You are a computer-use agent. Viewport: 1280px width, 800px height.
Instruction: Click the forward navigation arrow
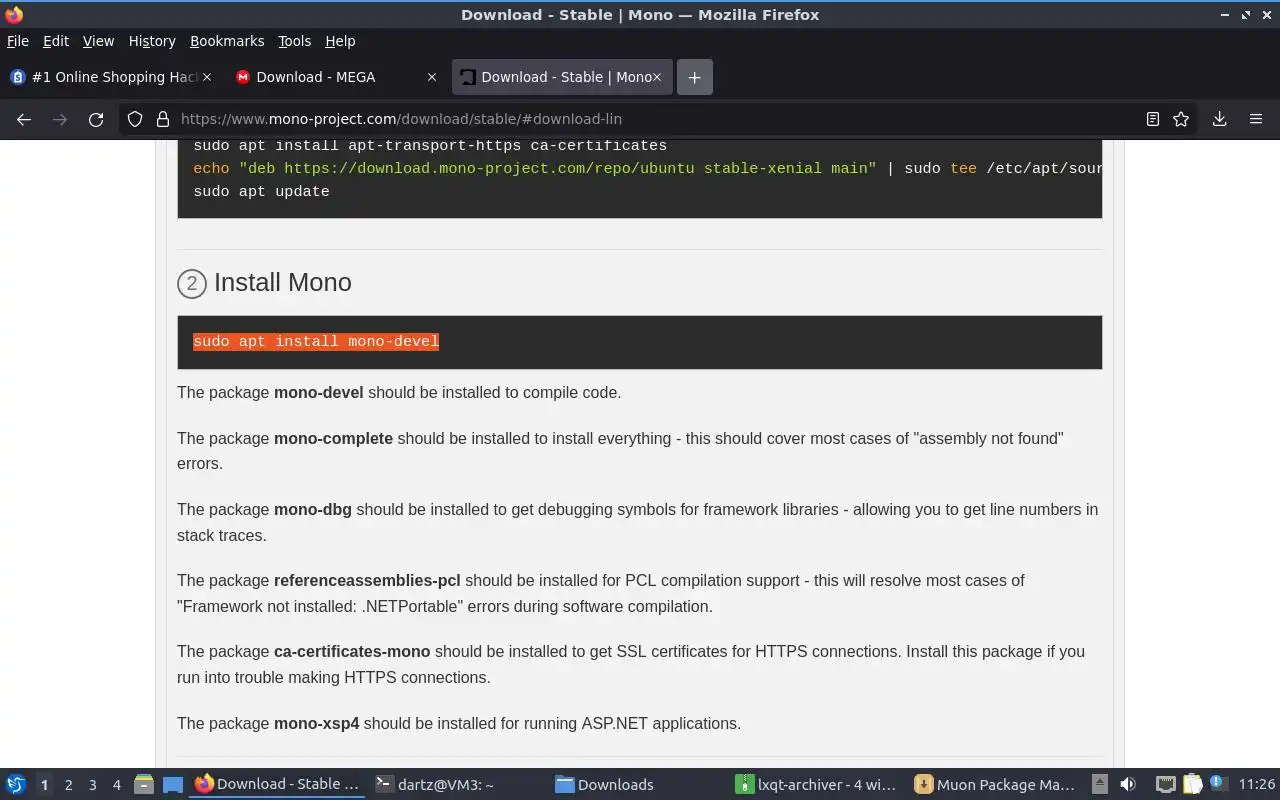(60, 119)
